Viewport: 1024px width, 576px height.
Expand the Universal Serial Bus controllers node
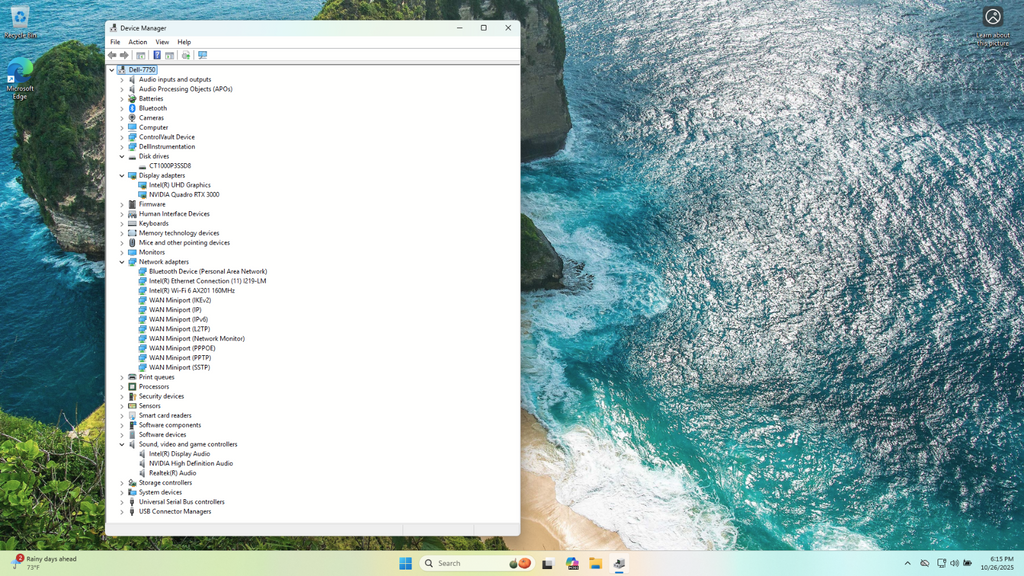(x=122, y=502)
